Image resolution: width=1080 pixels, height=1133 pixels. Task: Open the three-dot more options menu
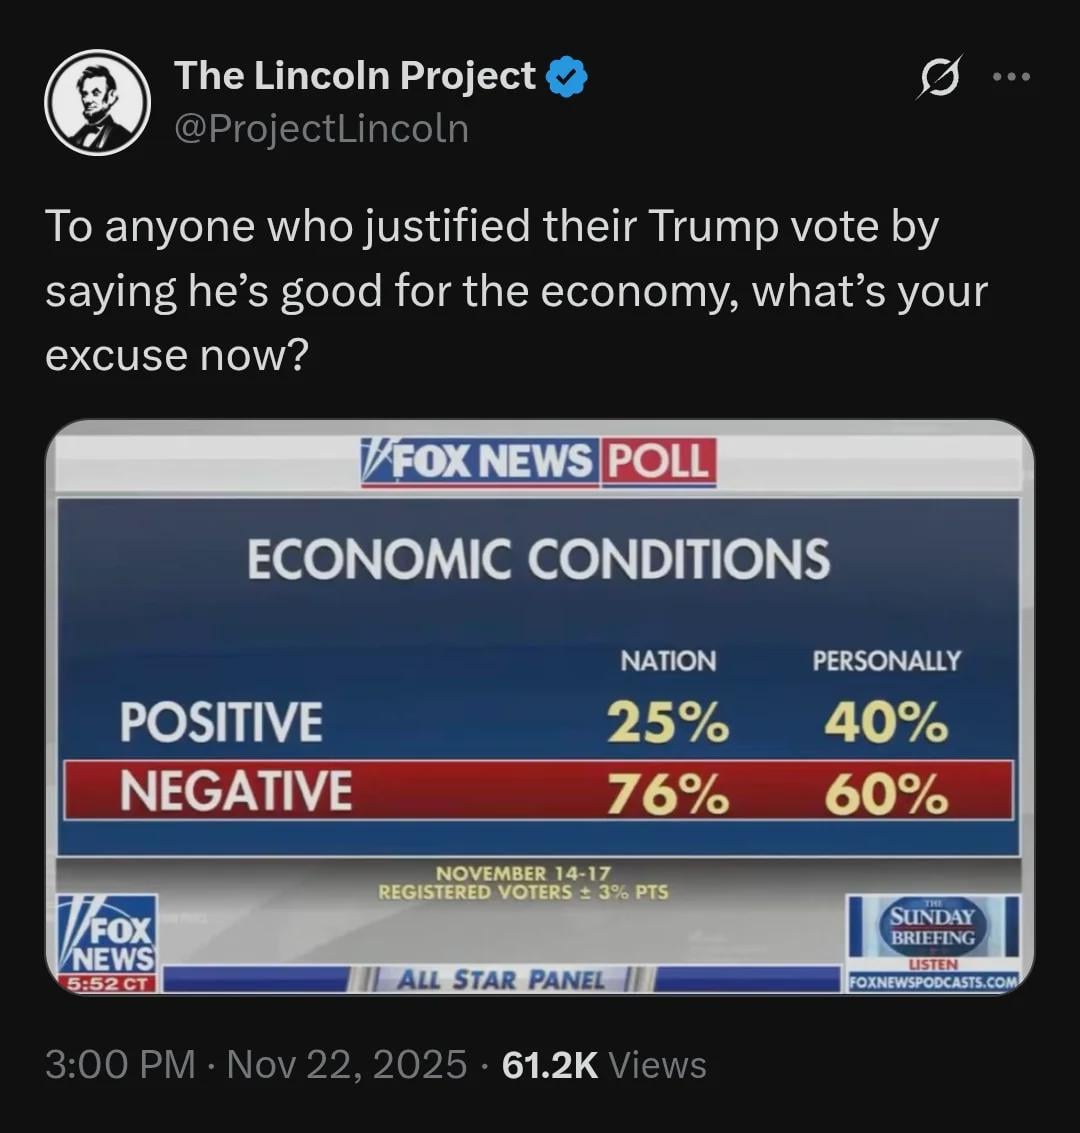point(1011,77)
